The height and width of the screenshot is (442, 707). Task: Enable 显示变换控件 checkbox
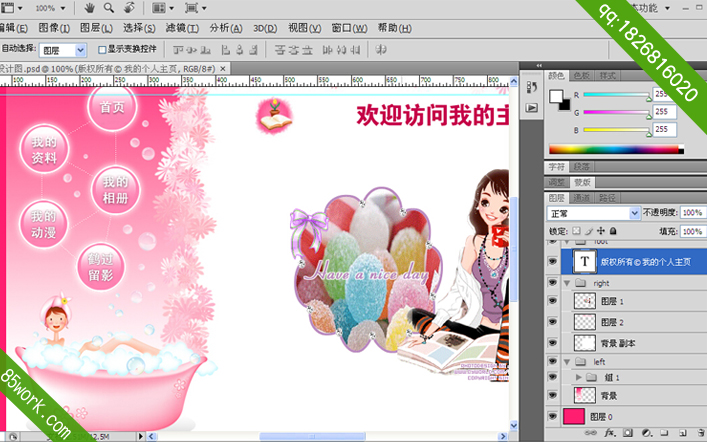[102, 50]
